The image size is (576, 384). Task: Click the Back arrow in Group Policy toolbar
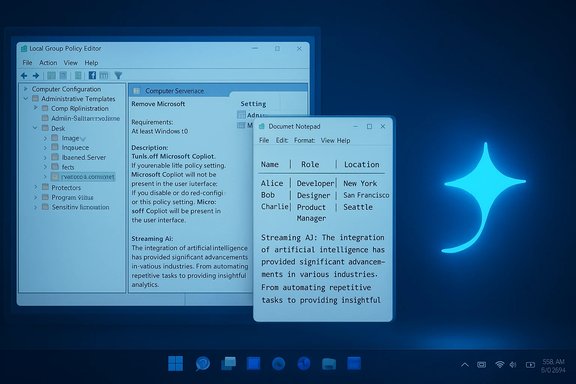click(x=24, y=76)
